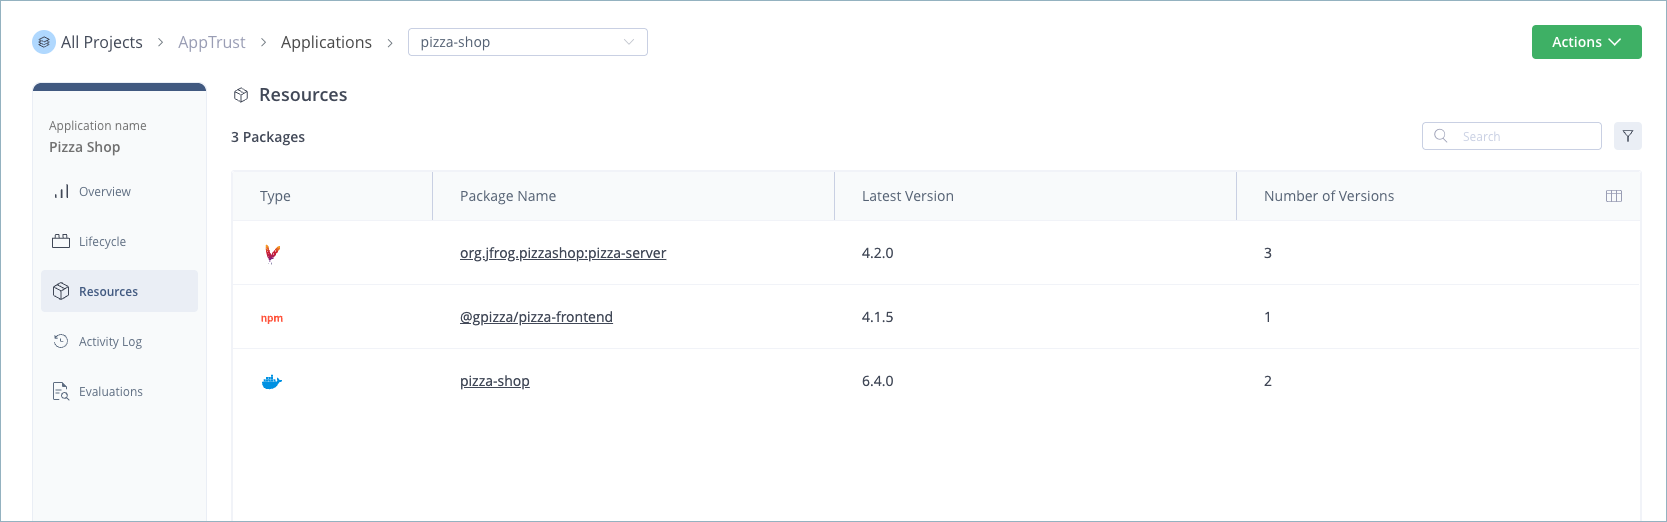
Task: Click the Activity Log clock icon
Action: point(61,341)
